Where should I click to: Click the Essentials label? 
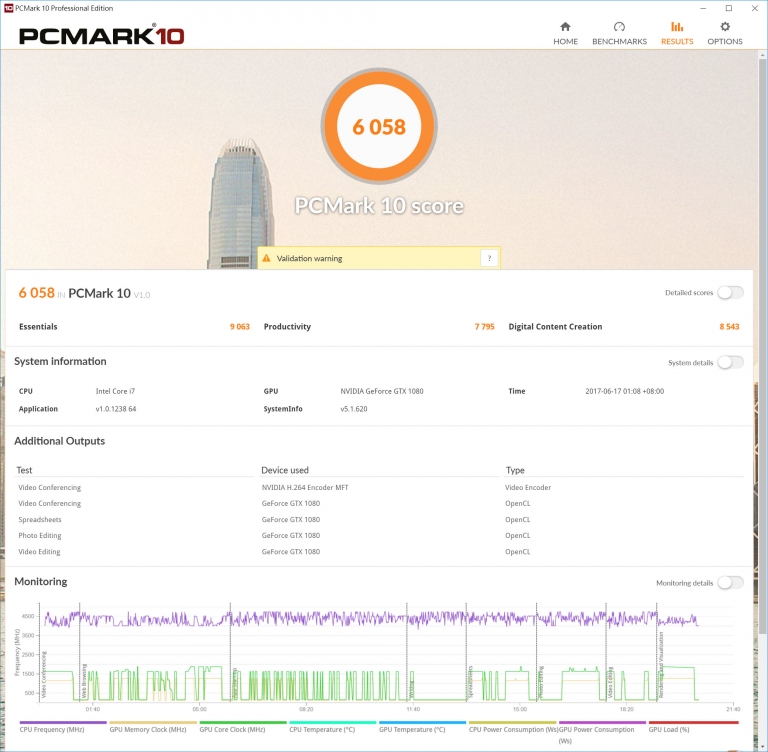(38, 327)
